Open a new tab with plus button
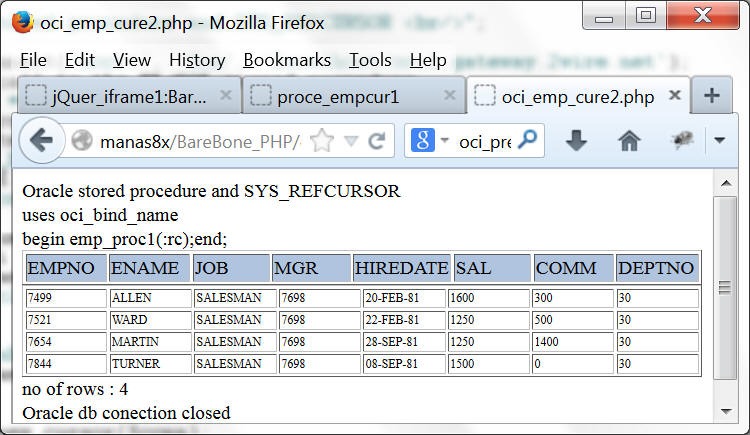The width and height of the screenshot is (750, 435). [712, 95]
